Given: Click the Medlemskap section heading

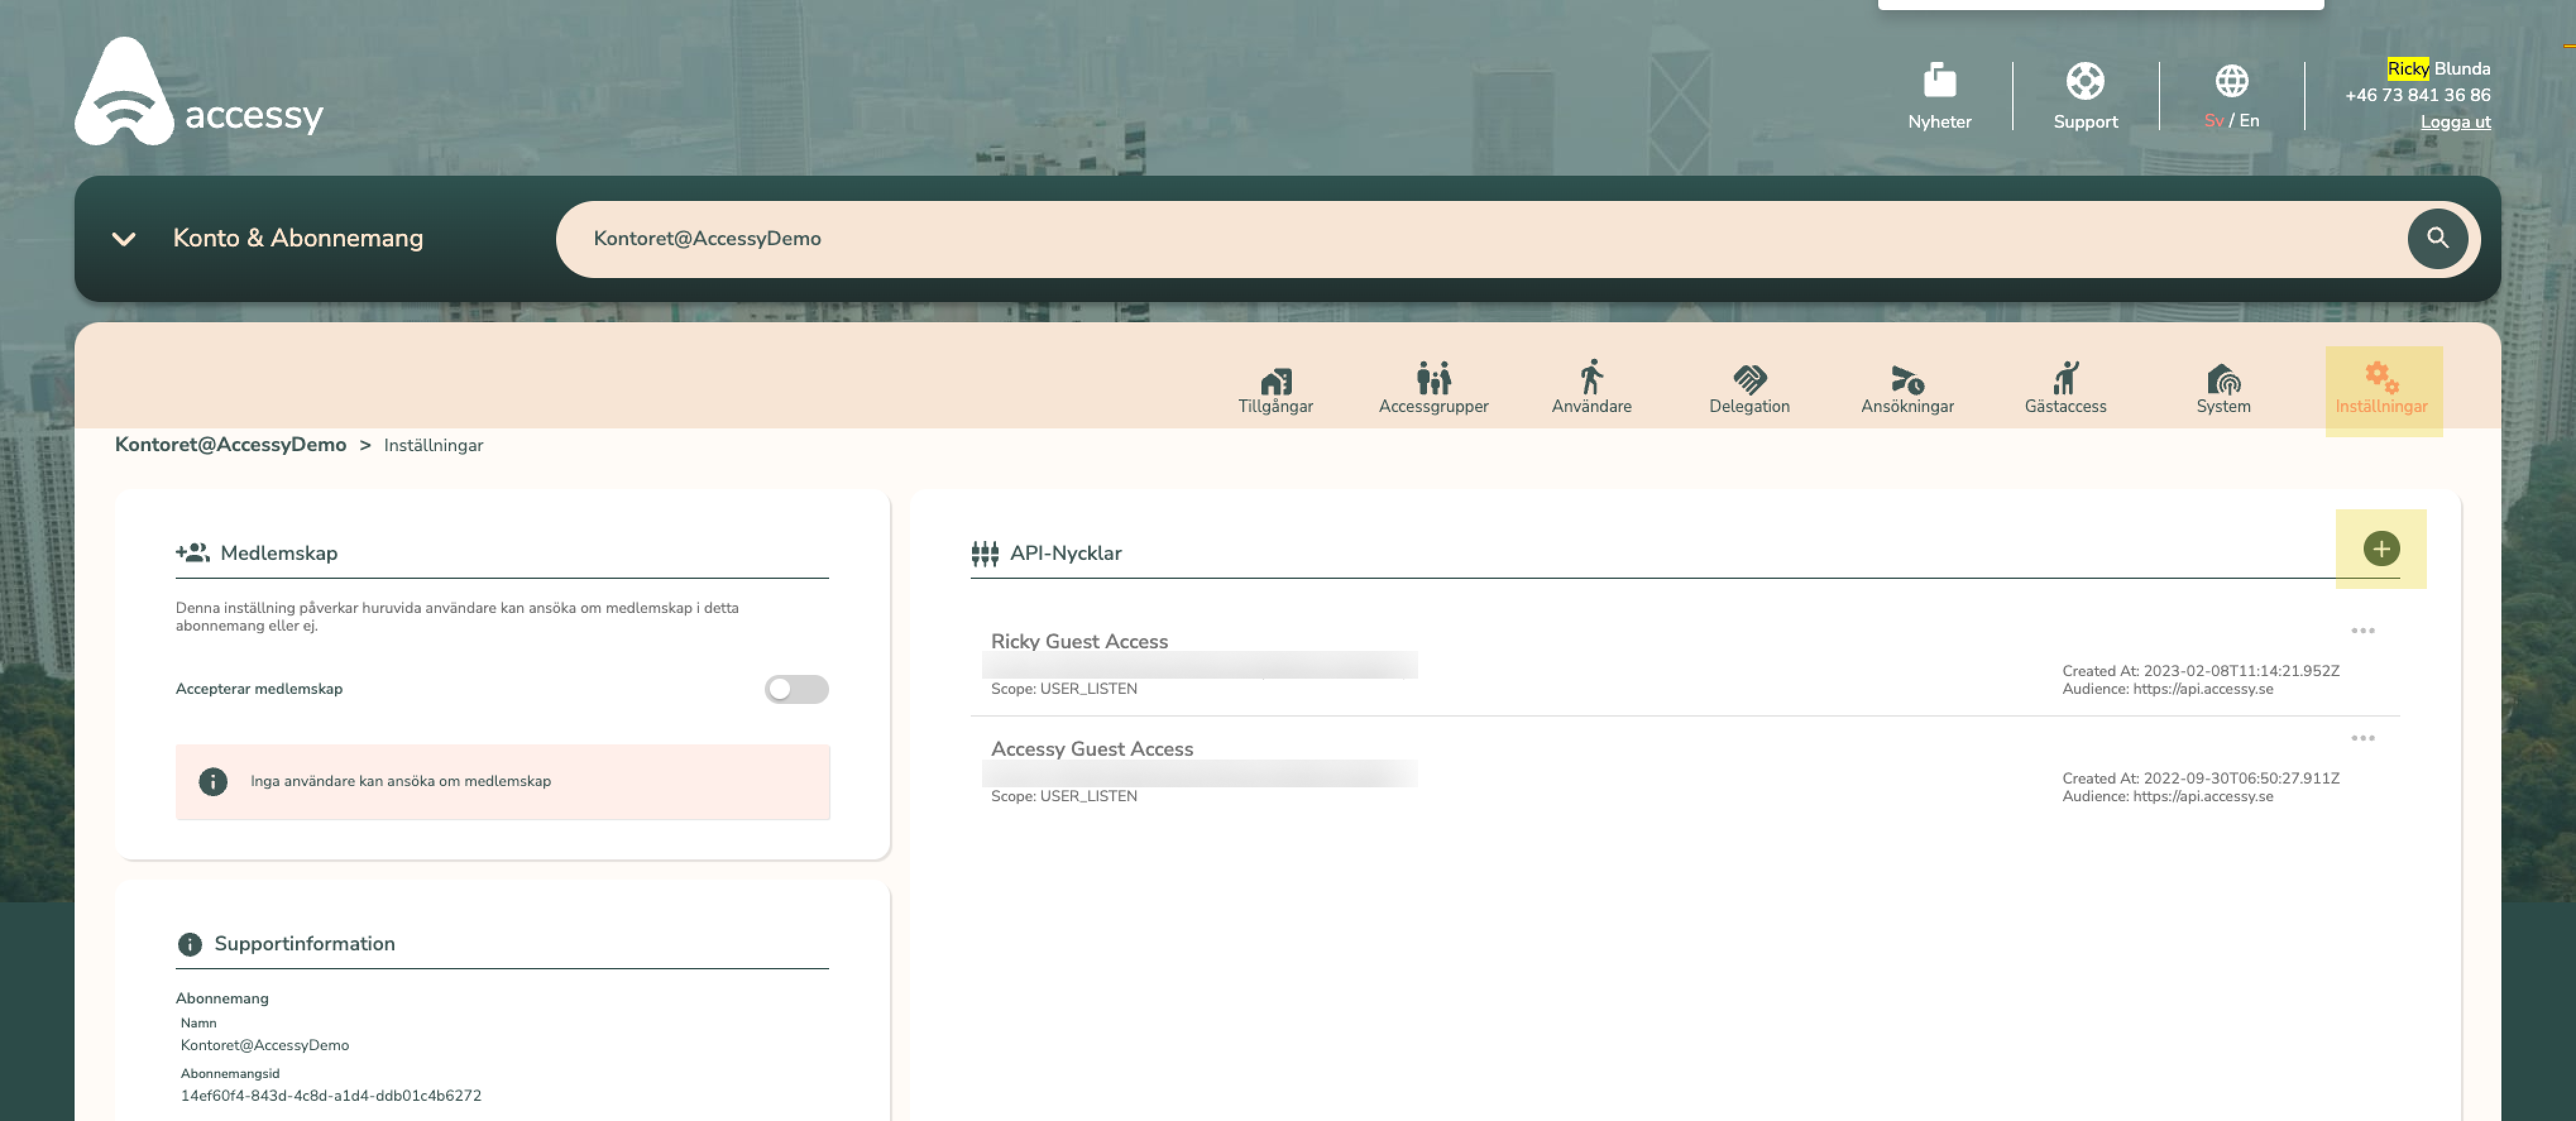Looking at the screenshot, I should click(278, 553).
